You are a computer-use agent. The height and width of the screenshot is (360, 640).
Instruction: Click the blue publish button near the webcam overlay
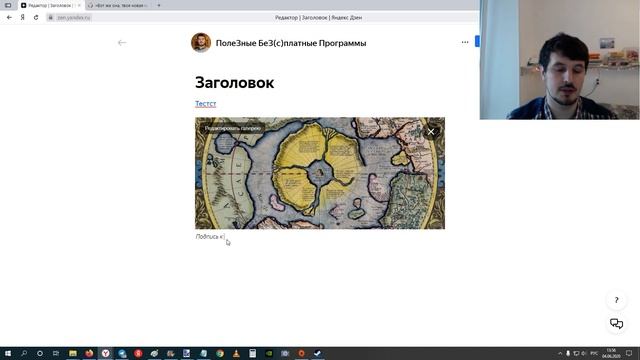[477, 41]
